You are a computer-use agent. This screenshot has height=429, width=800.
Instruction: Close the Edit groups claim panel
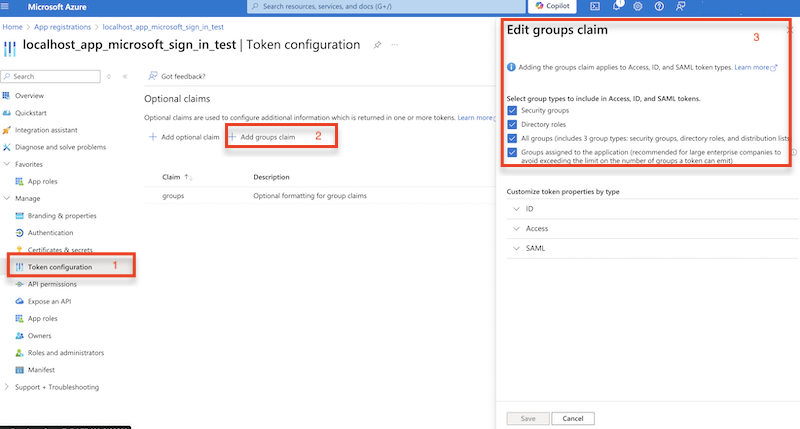tap(790, 30)
